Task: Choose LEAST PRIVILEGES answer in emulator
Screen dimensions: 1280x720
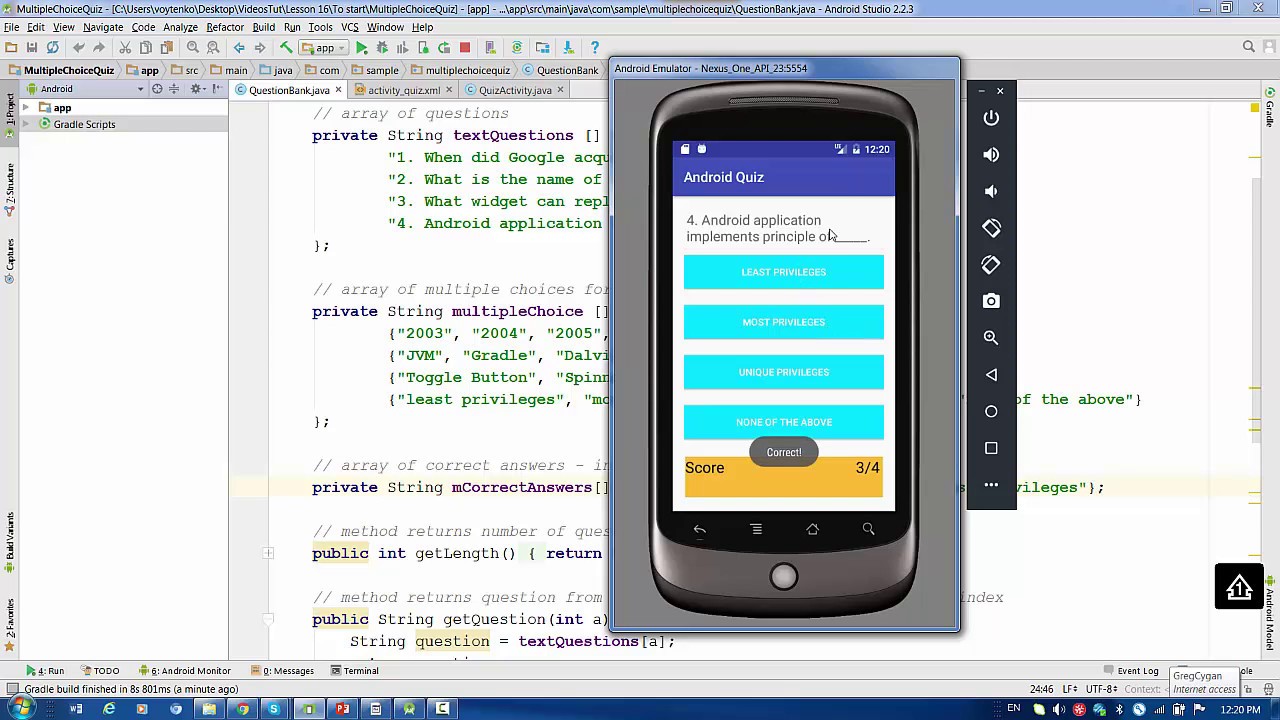Action: click(x=784, y=272)
